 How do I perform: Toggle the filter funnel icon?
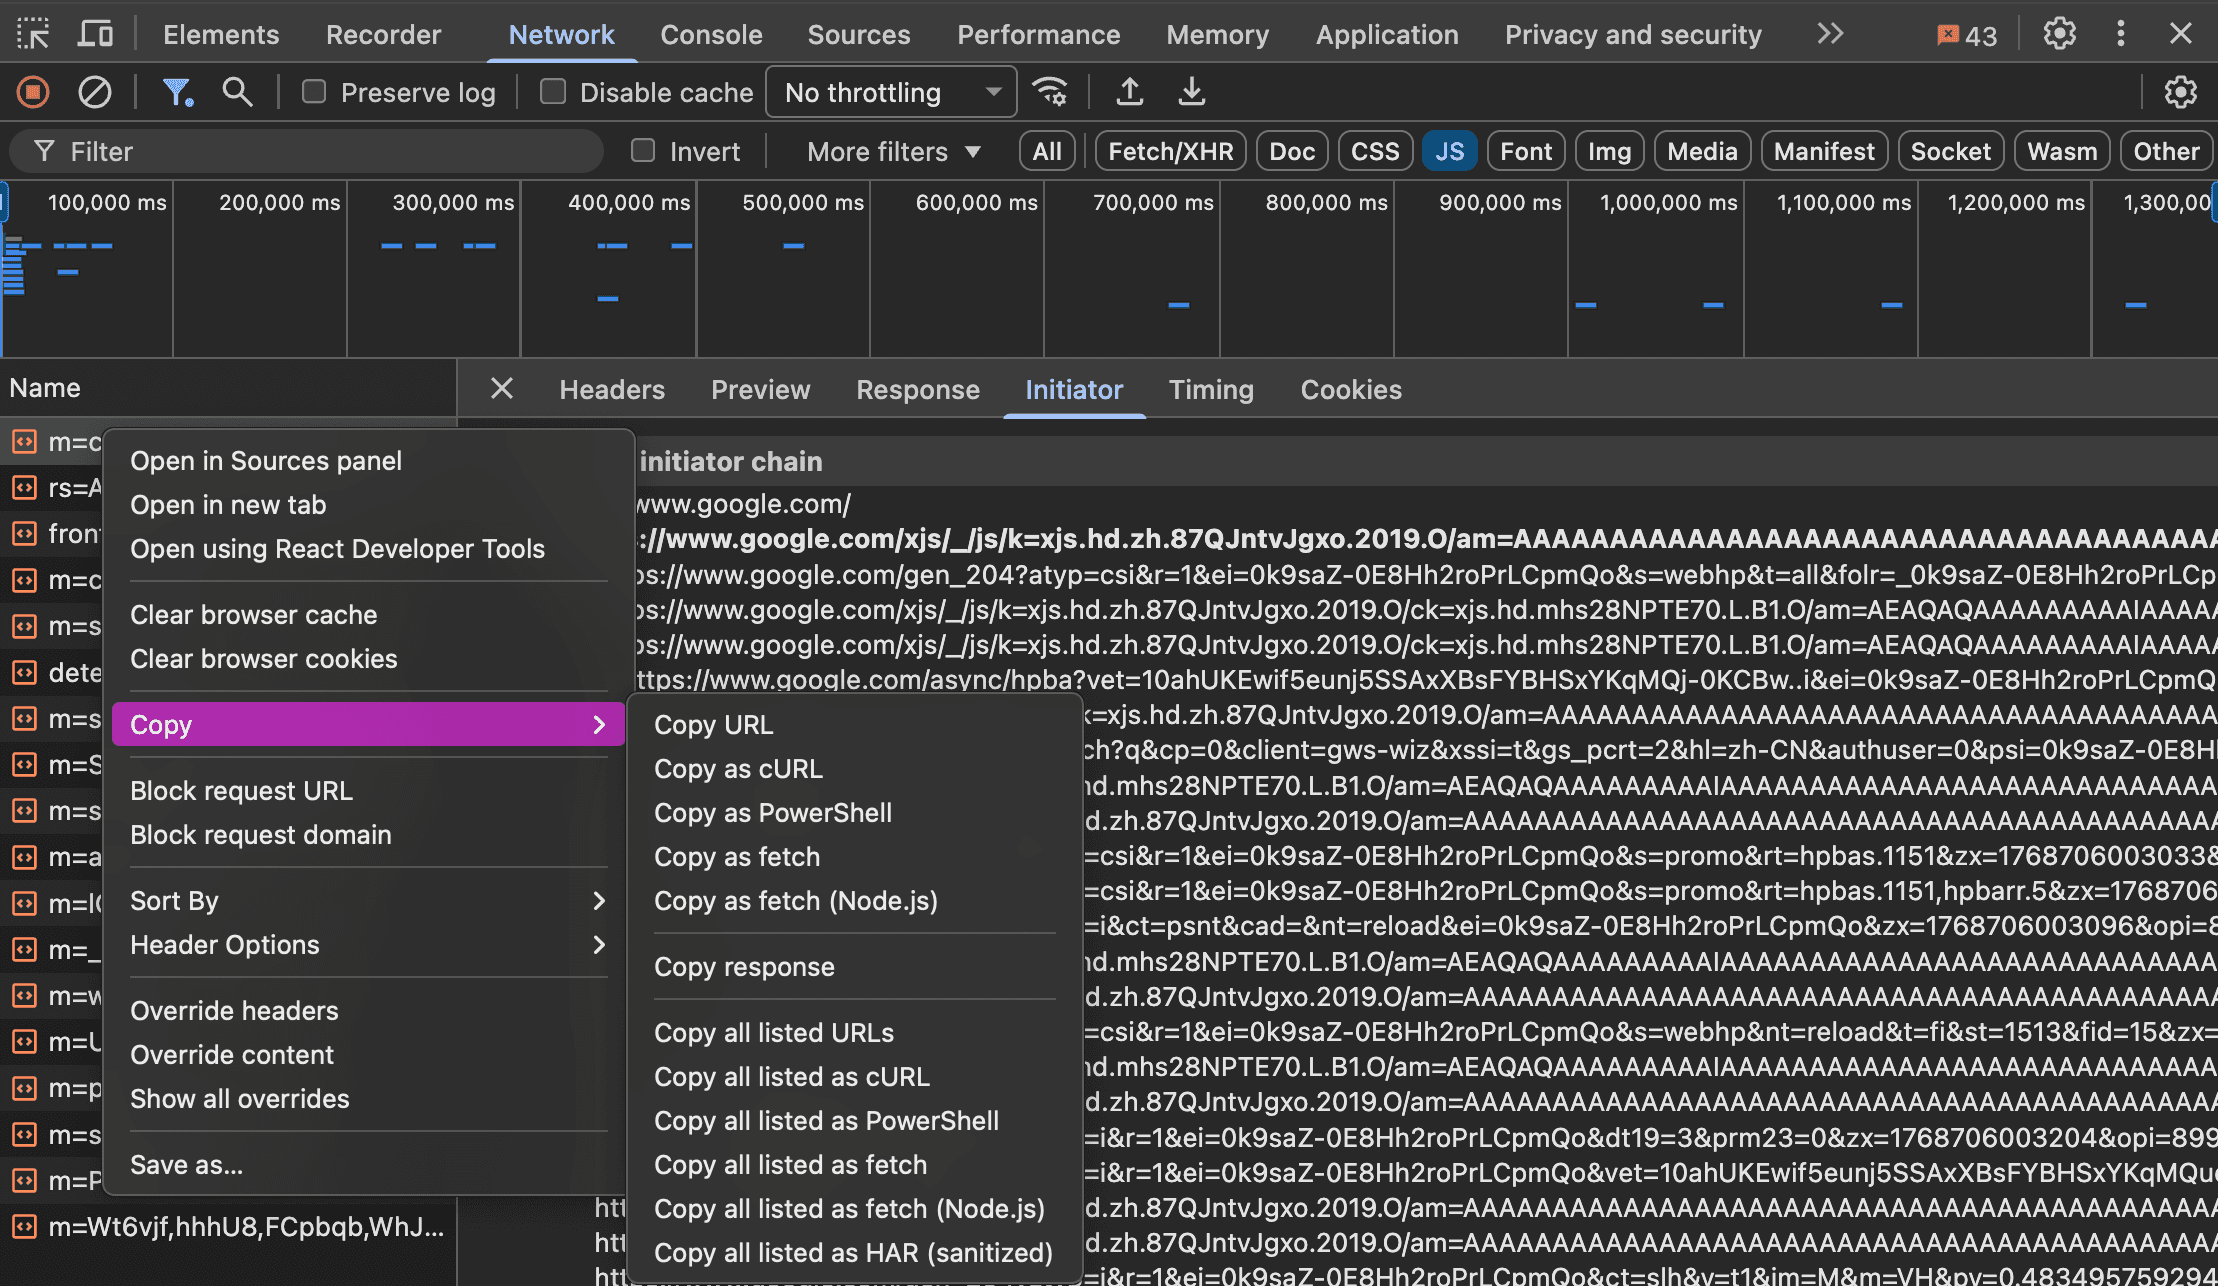pyautogui.click(x=177, y=93)
